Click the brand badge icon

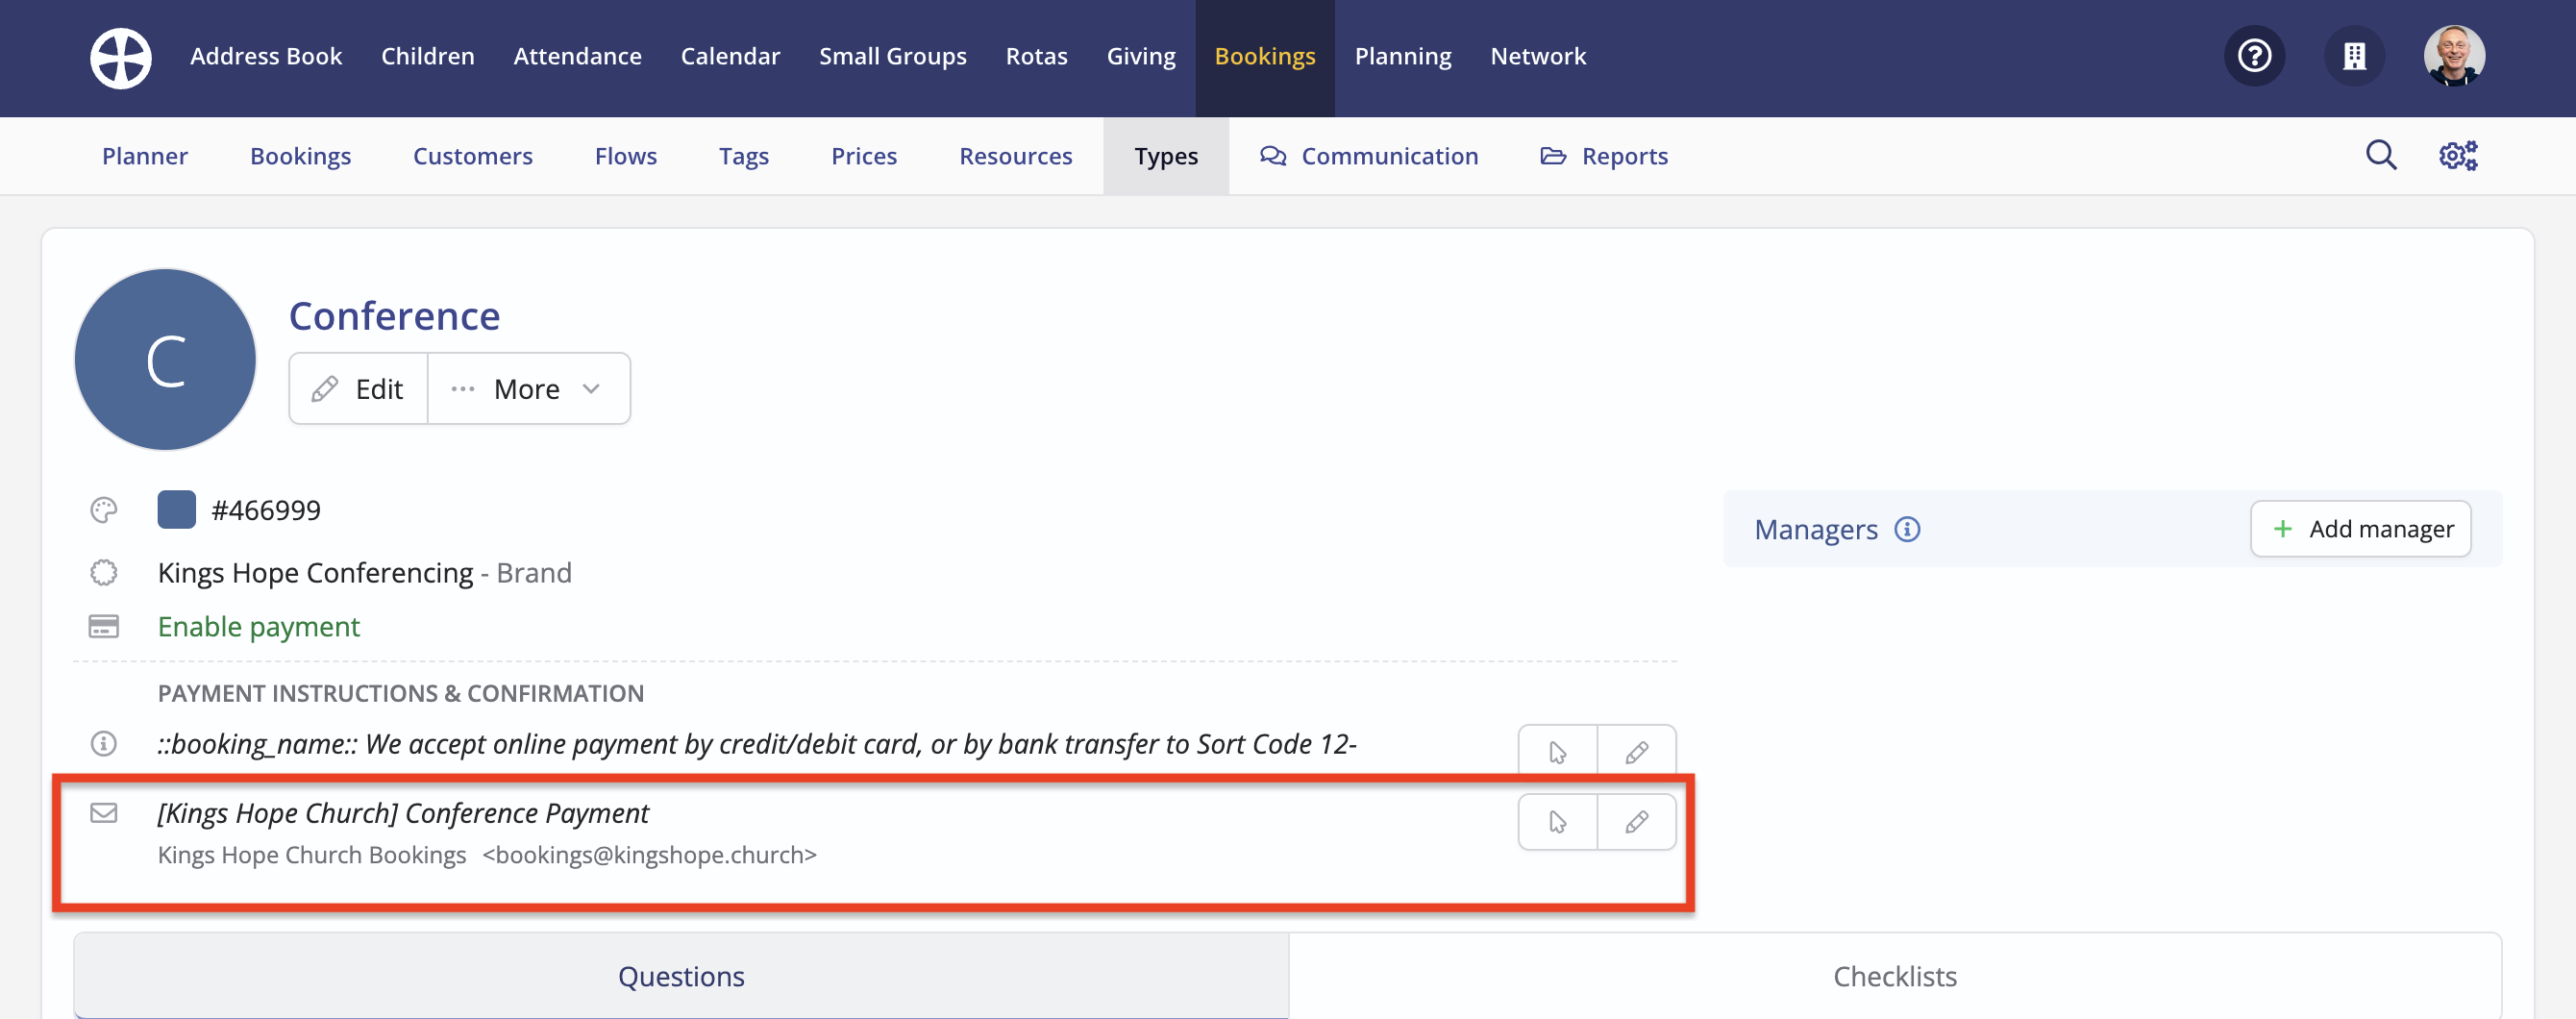pos(104,572)
